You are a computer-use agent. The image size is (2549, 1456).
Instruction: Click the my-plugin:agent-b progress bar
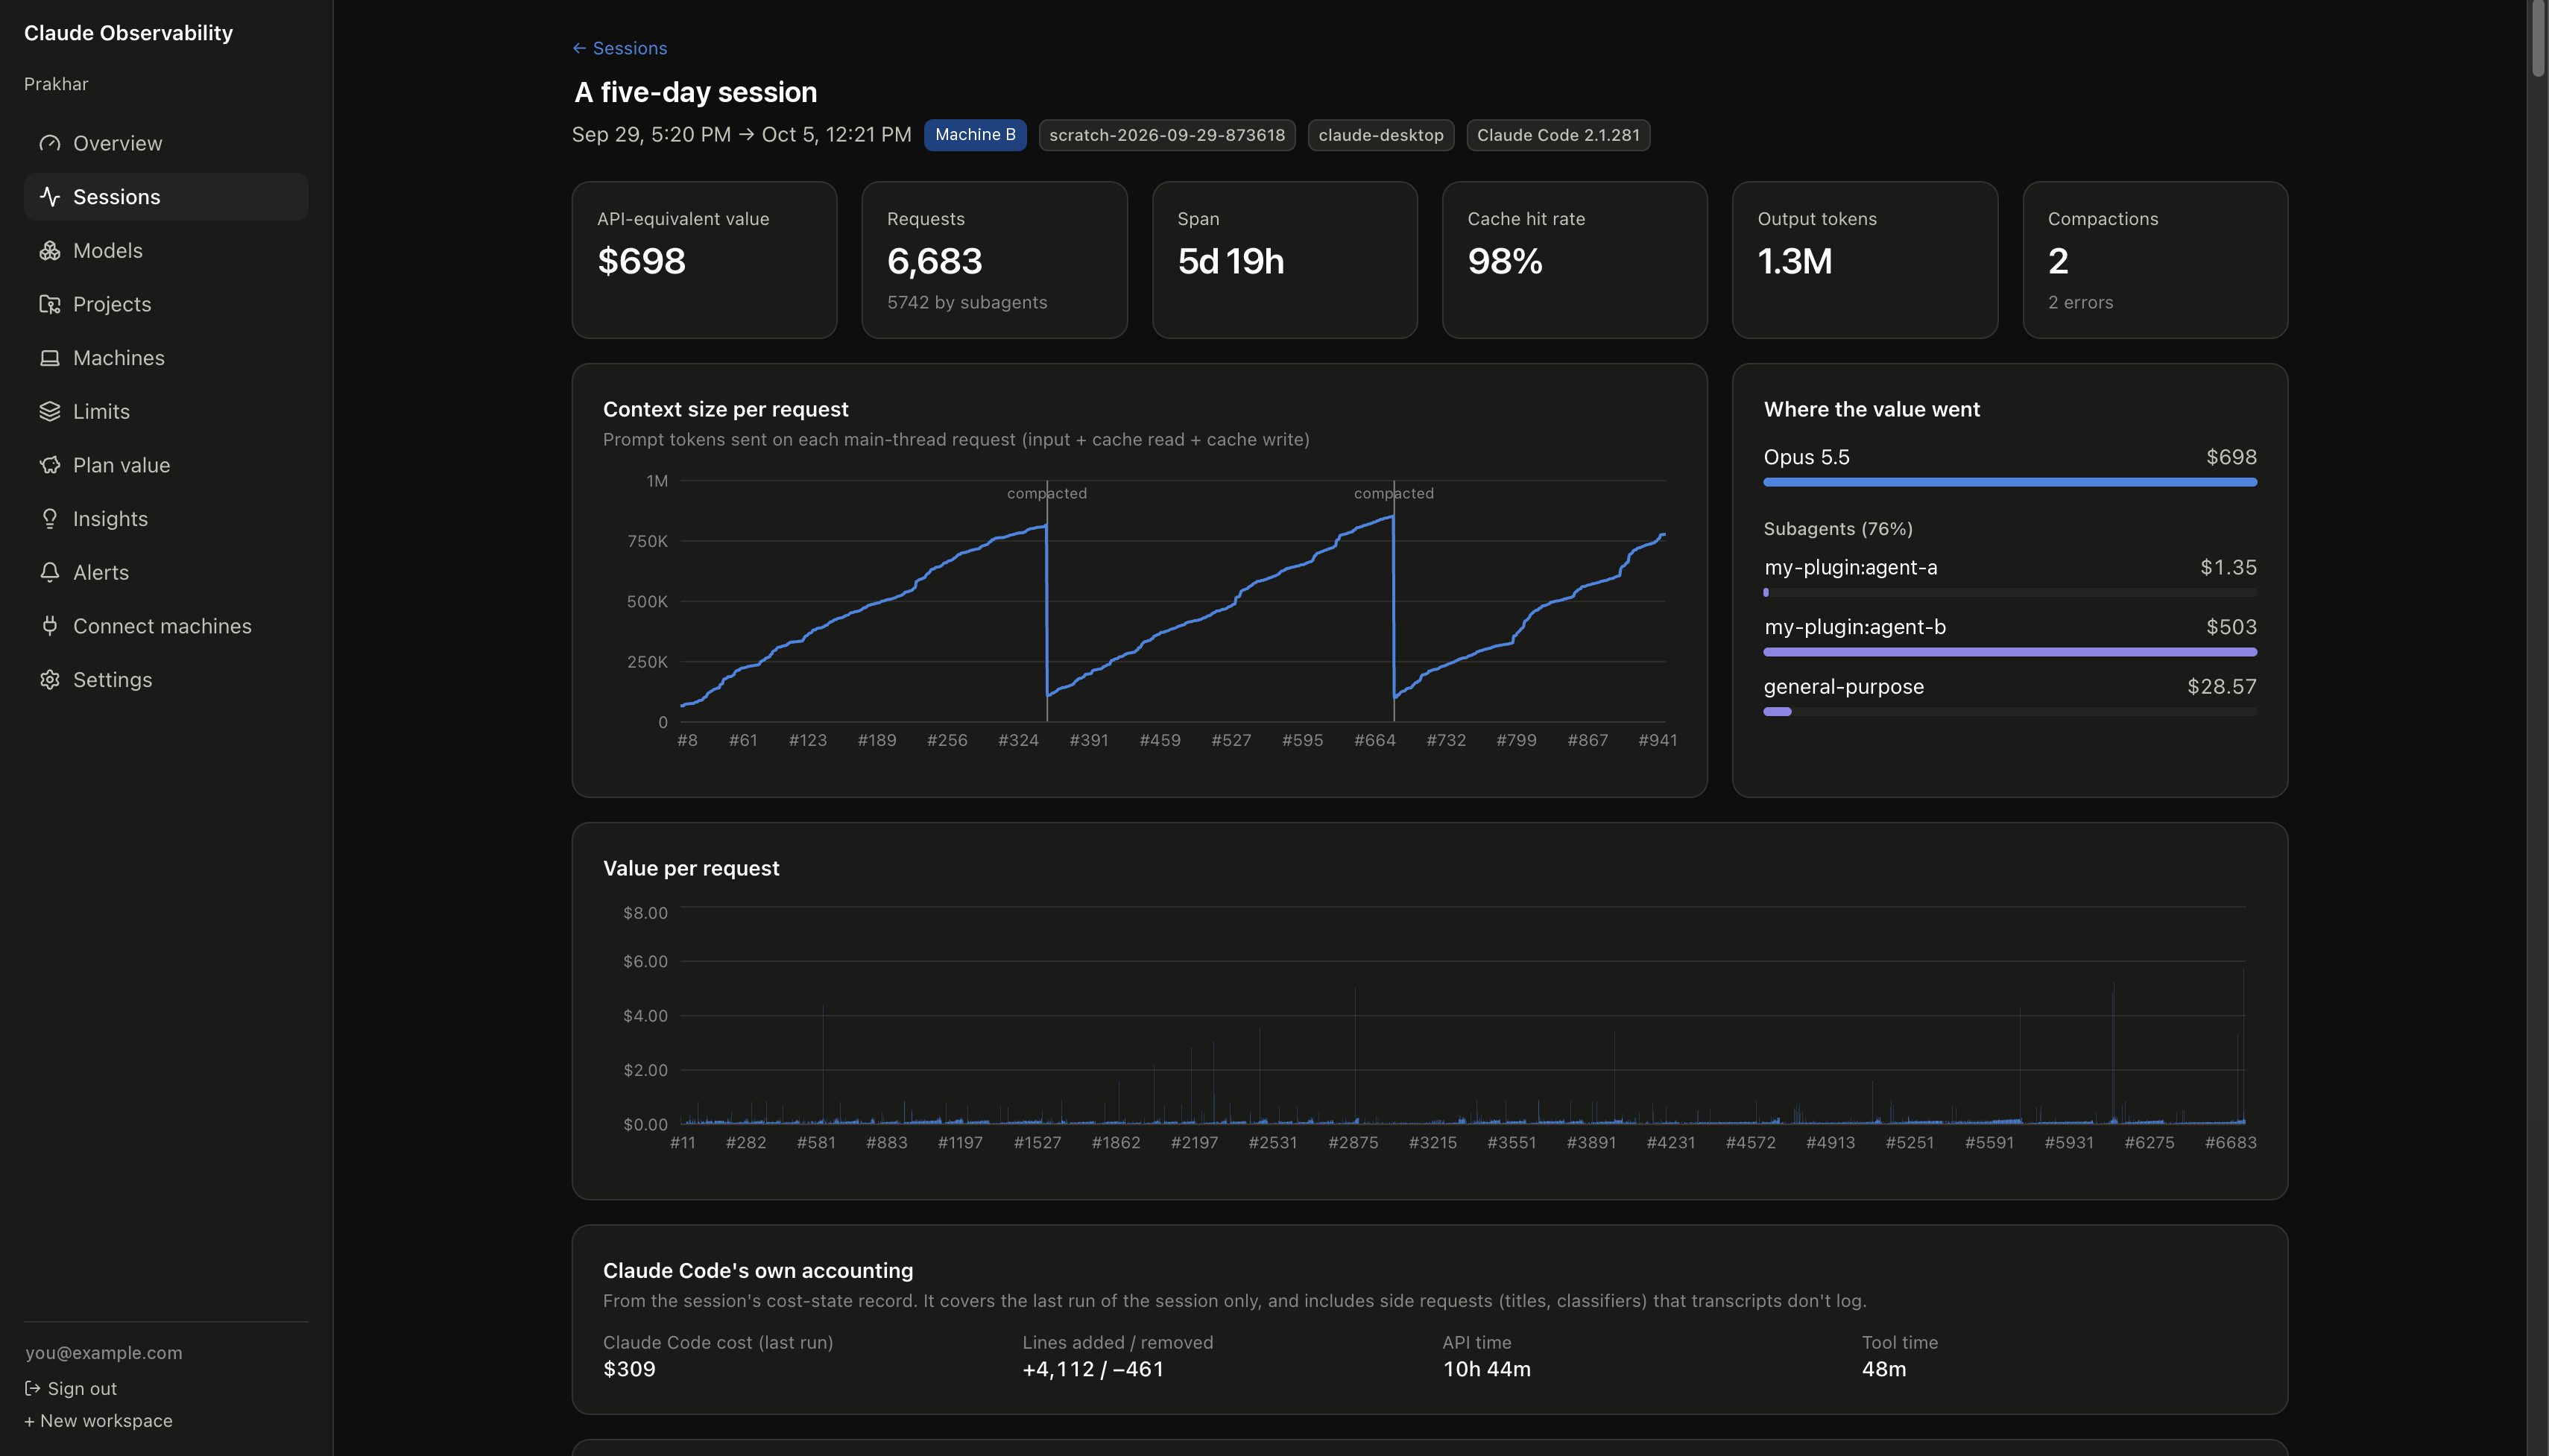pyautogui.click(x=2010, y=652)
